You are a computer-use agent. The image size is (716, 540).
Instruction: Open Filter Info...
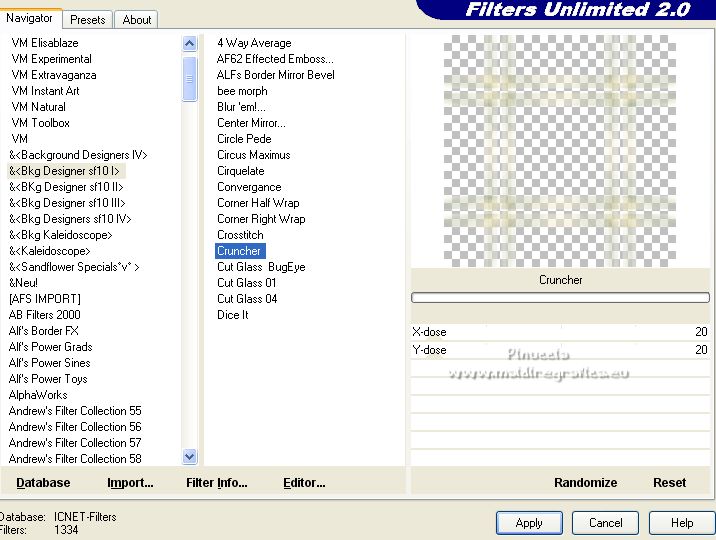pyautogui.click(x=216, y=482)
